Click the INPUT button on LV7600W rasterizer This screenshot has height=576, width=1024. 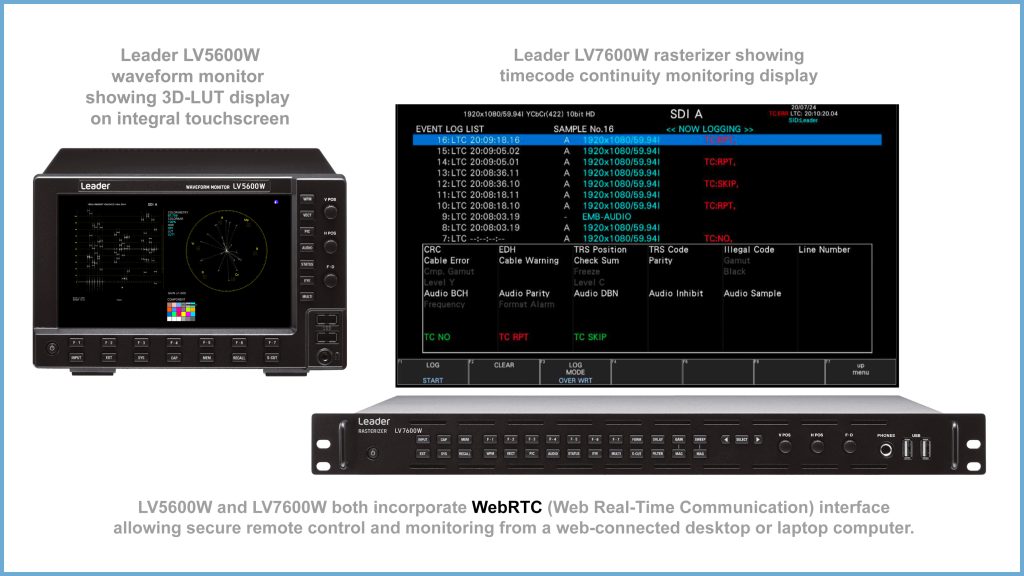click(x=423, y=440)
